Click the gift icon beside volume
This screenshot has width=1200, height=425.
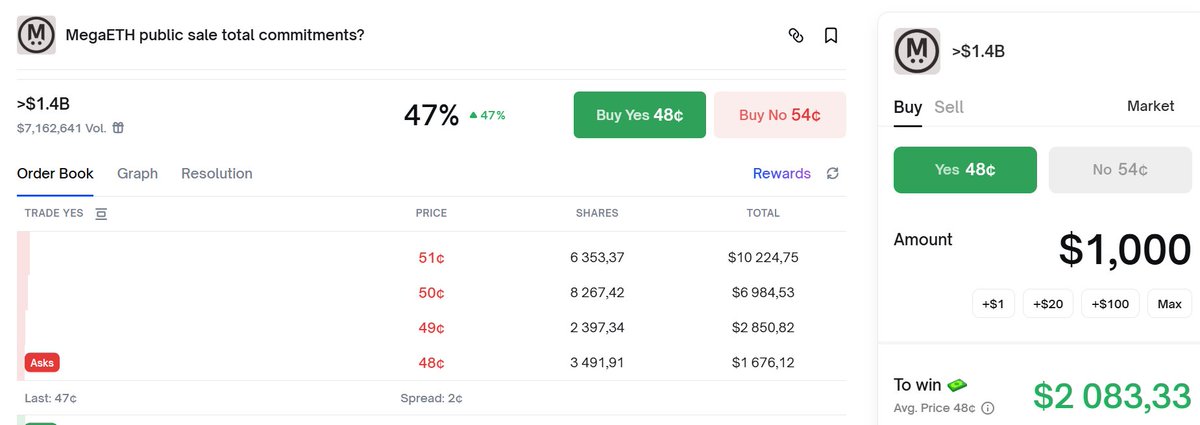(118, 128)
